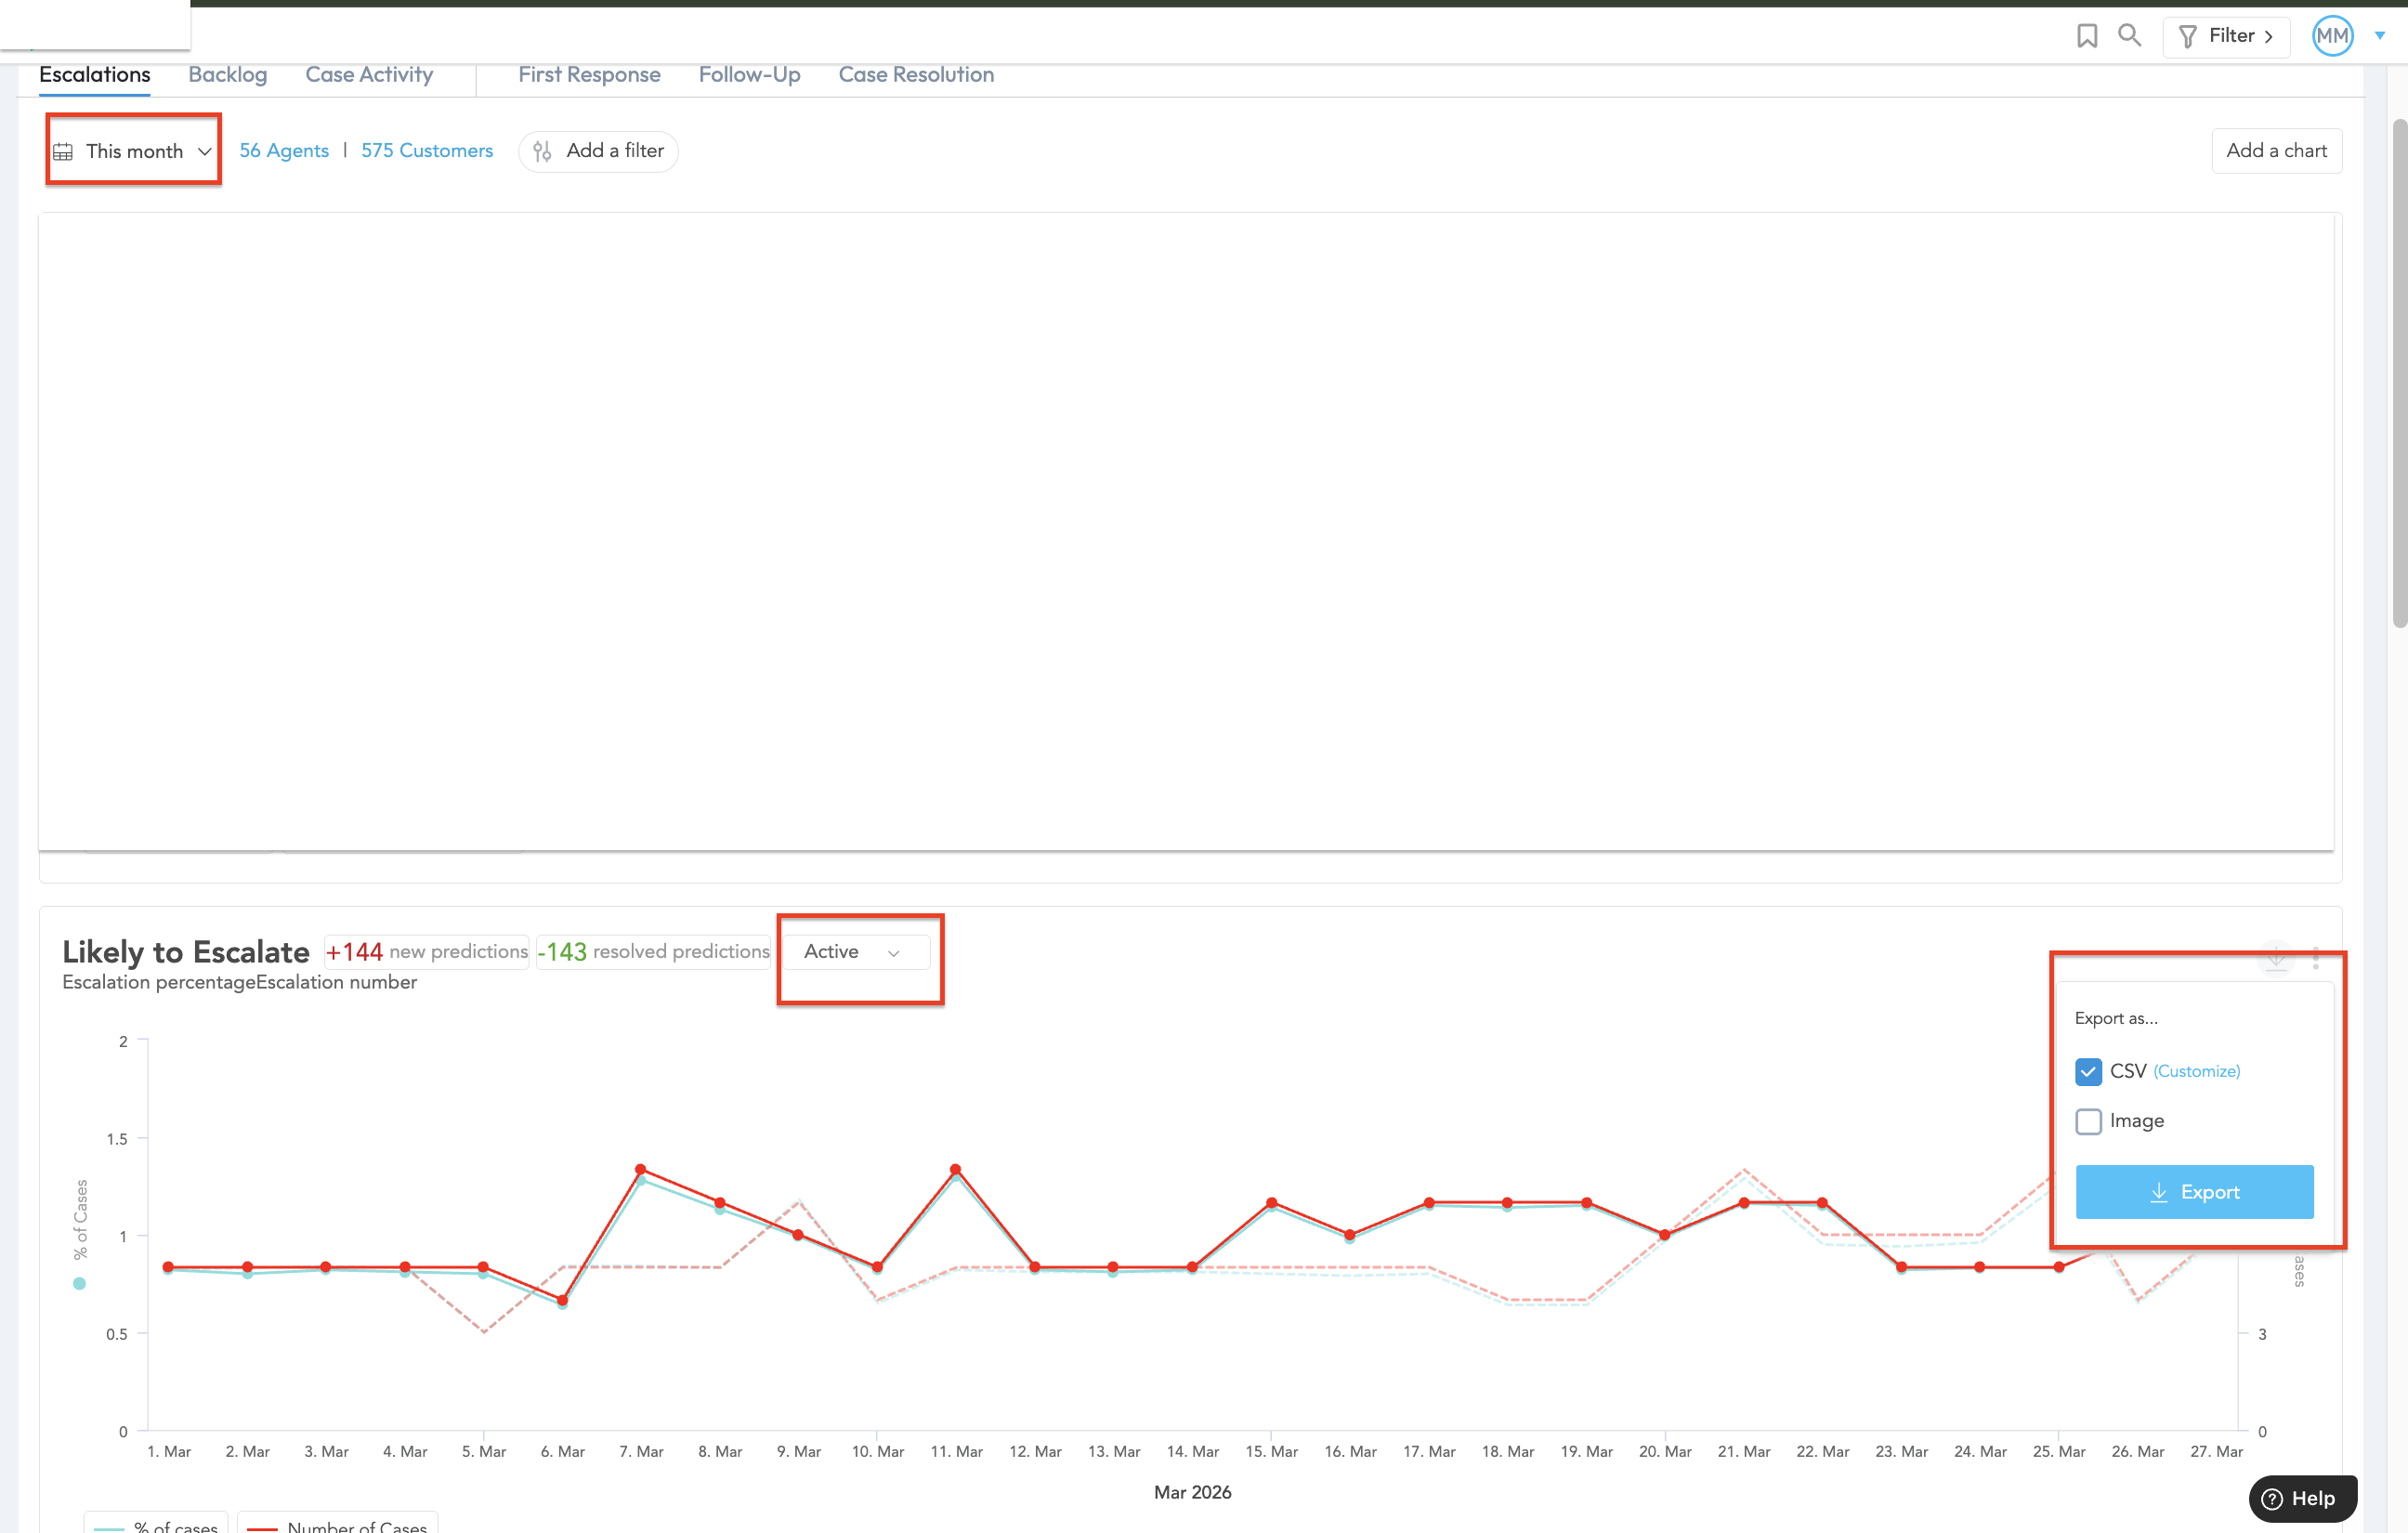Screen dimensions: 2408x1533
Task: Click the calendar icon beside This month
Action: pos(63,152)
